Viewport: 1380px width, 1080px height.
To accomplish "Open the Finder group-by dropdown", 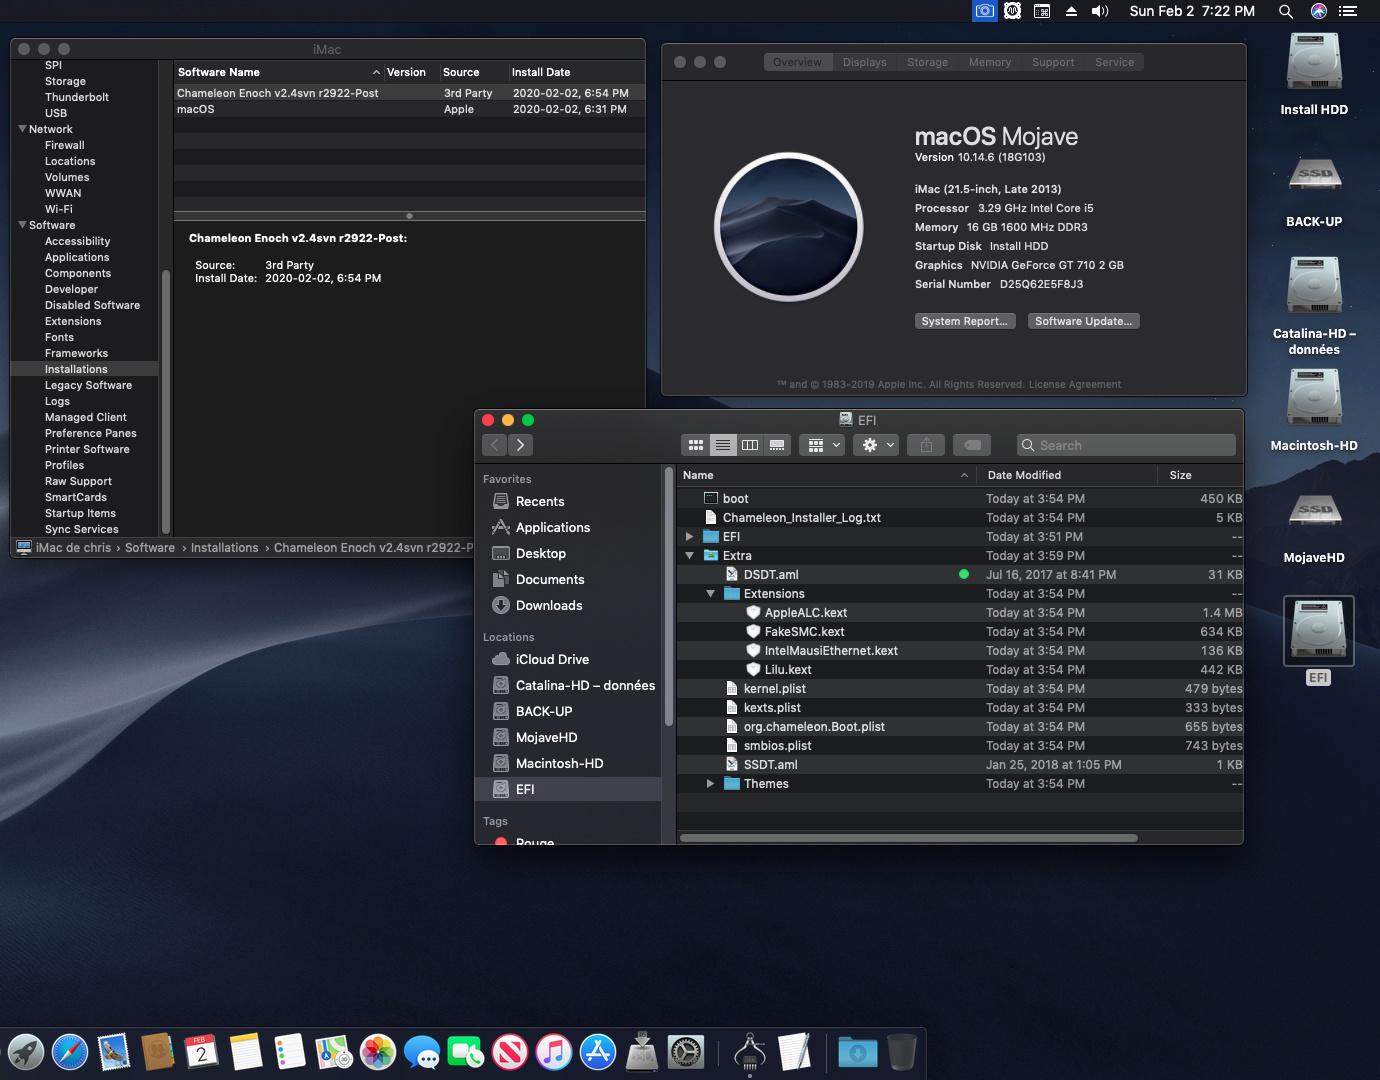I will pyautogui.click(x=823, y=445).
